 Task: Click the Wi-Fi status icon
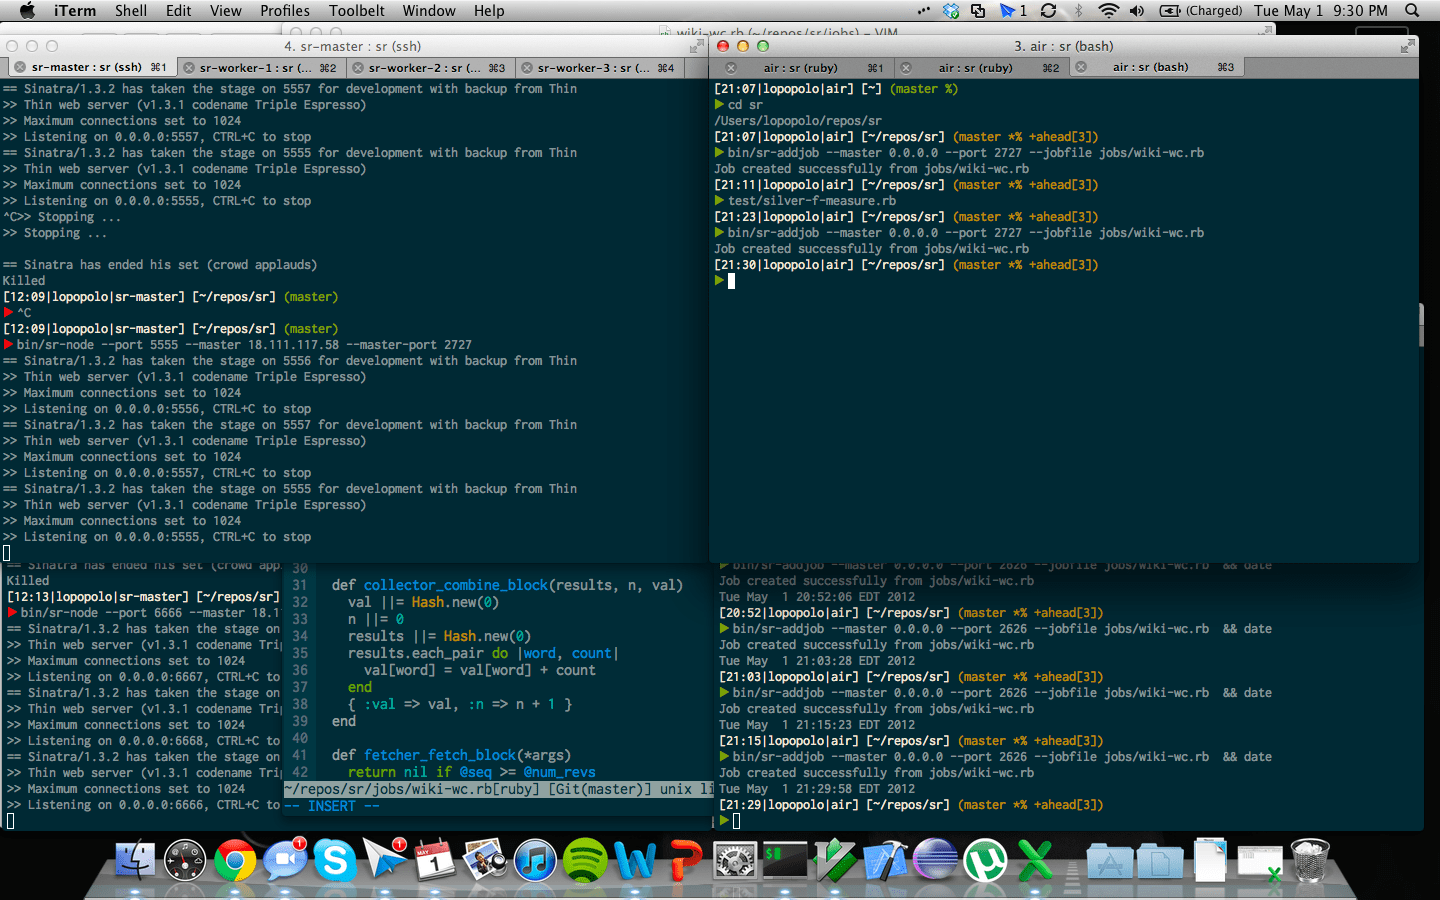(x=1108, y=11)
